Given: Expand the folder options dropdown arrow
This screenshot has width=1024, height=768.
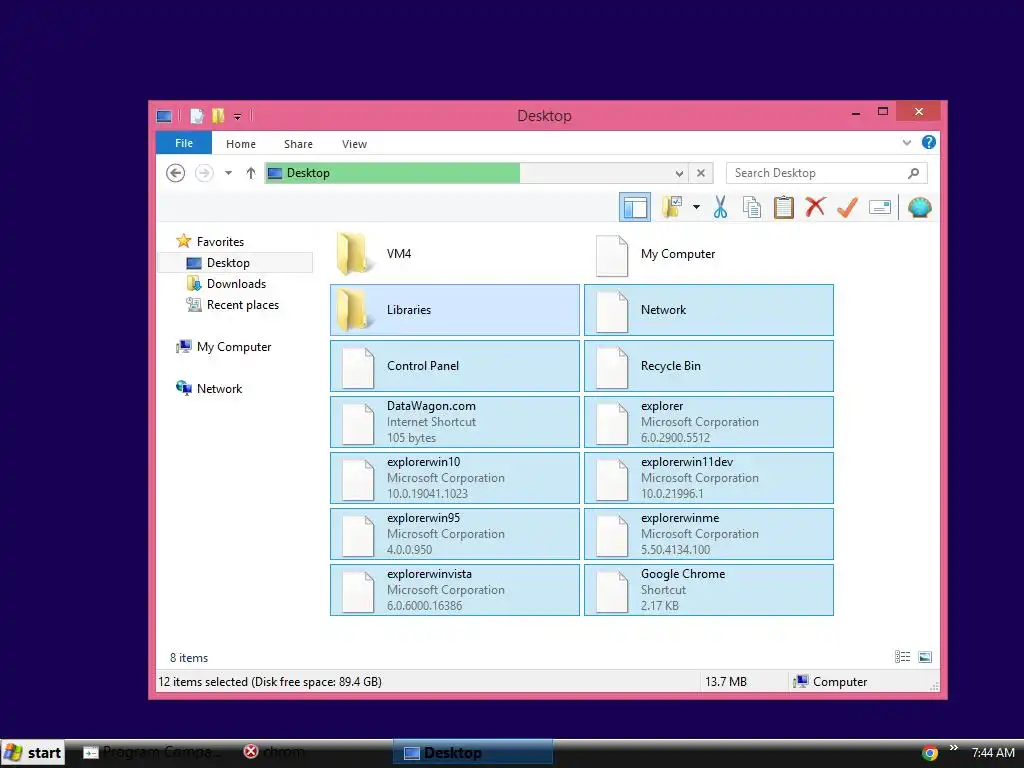Looking at the screenshot, I should [696, 208].
